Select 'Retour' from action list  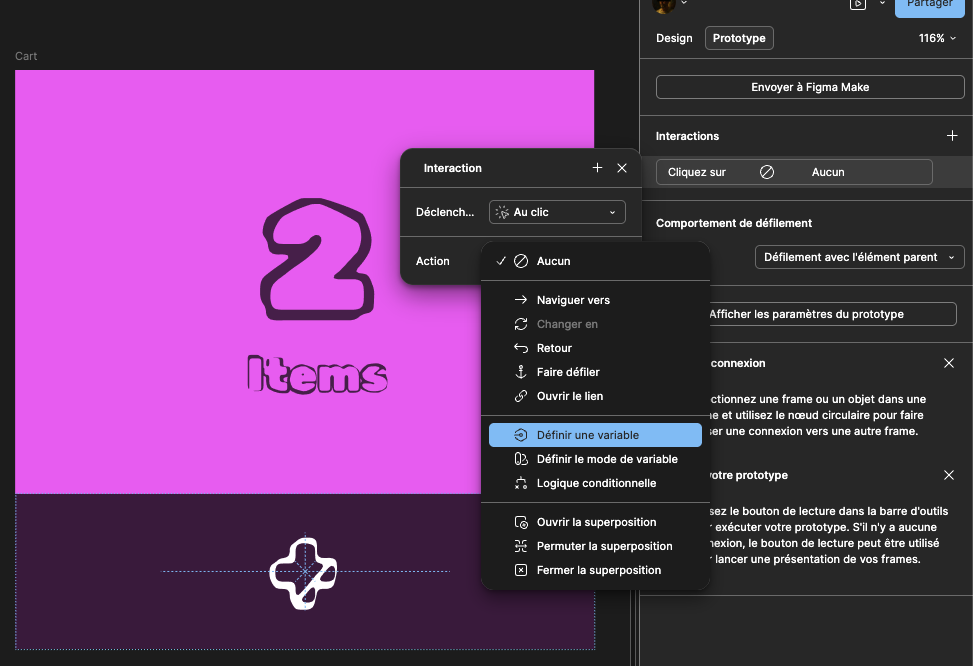(554, 348)
